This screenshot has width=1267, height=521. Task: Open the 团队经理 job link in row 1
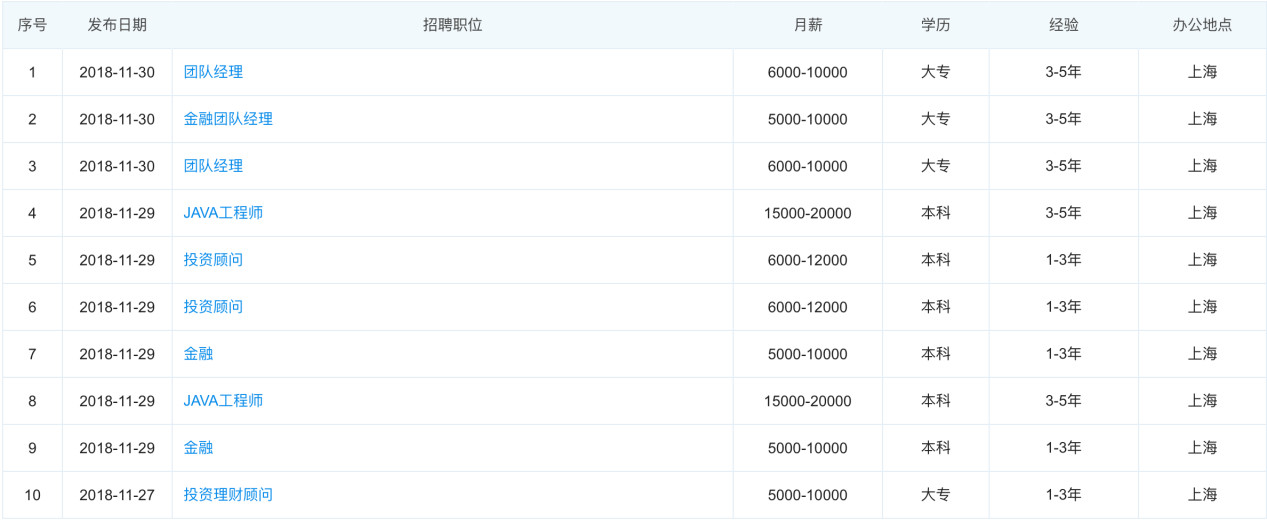pyautogui.click(x=213, y=72)
